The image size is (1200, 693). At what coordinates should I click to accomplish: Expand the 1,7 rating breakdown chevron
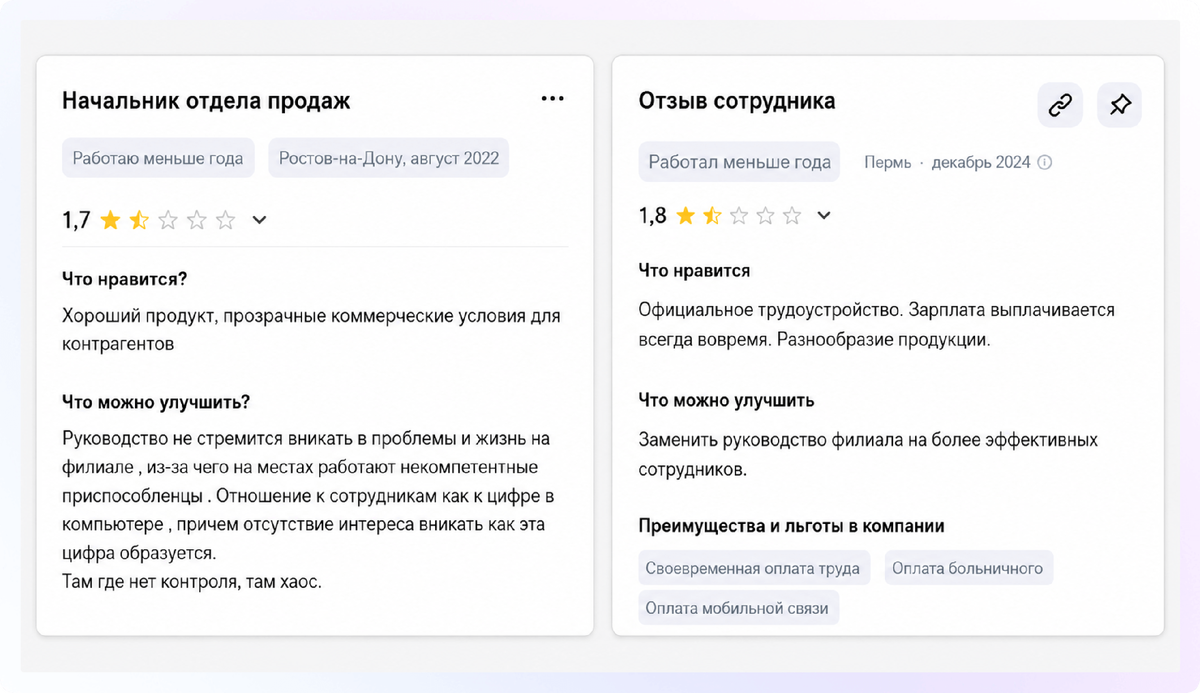[259, 220]
